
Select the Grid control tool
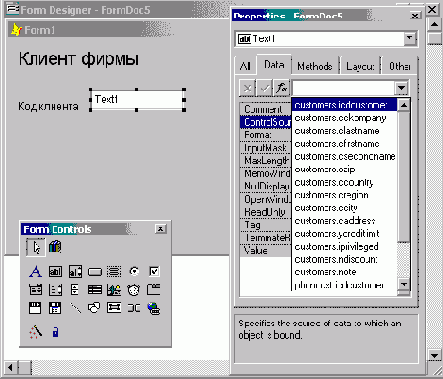(x=95, y=290)
